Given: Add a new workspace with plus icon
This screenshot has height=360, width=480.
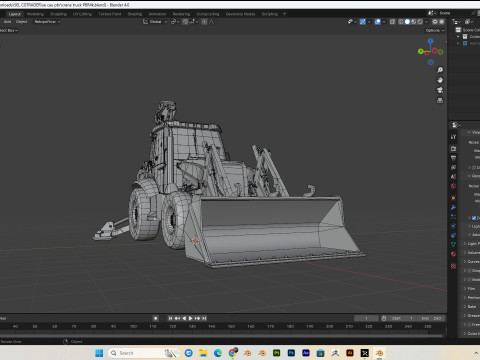Looking at the screenshot, I should tap(284, 14).
